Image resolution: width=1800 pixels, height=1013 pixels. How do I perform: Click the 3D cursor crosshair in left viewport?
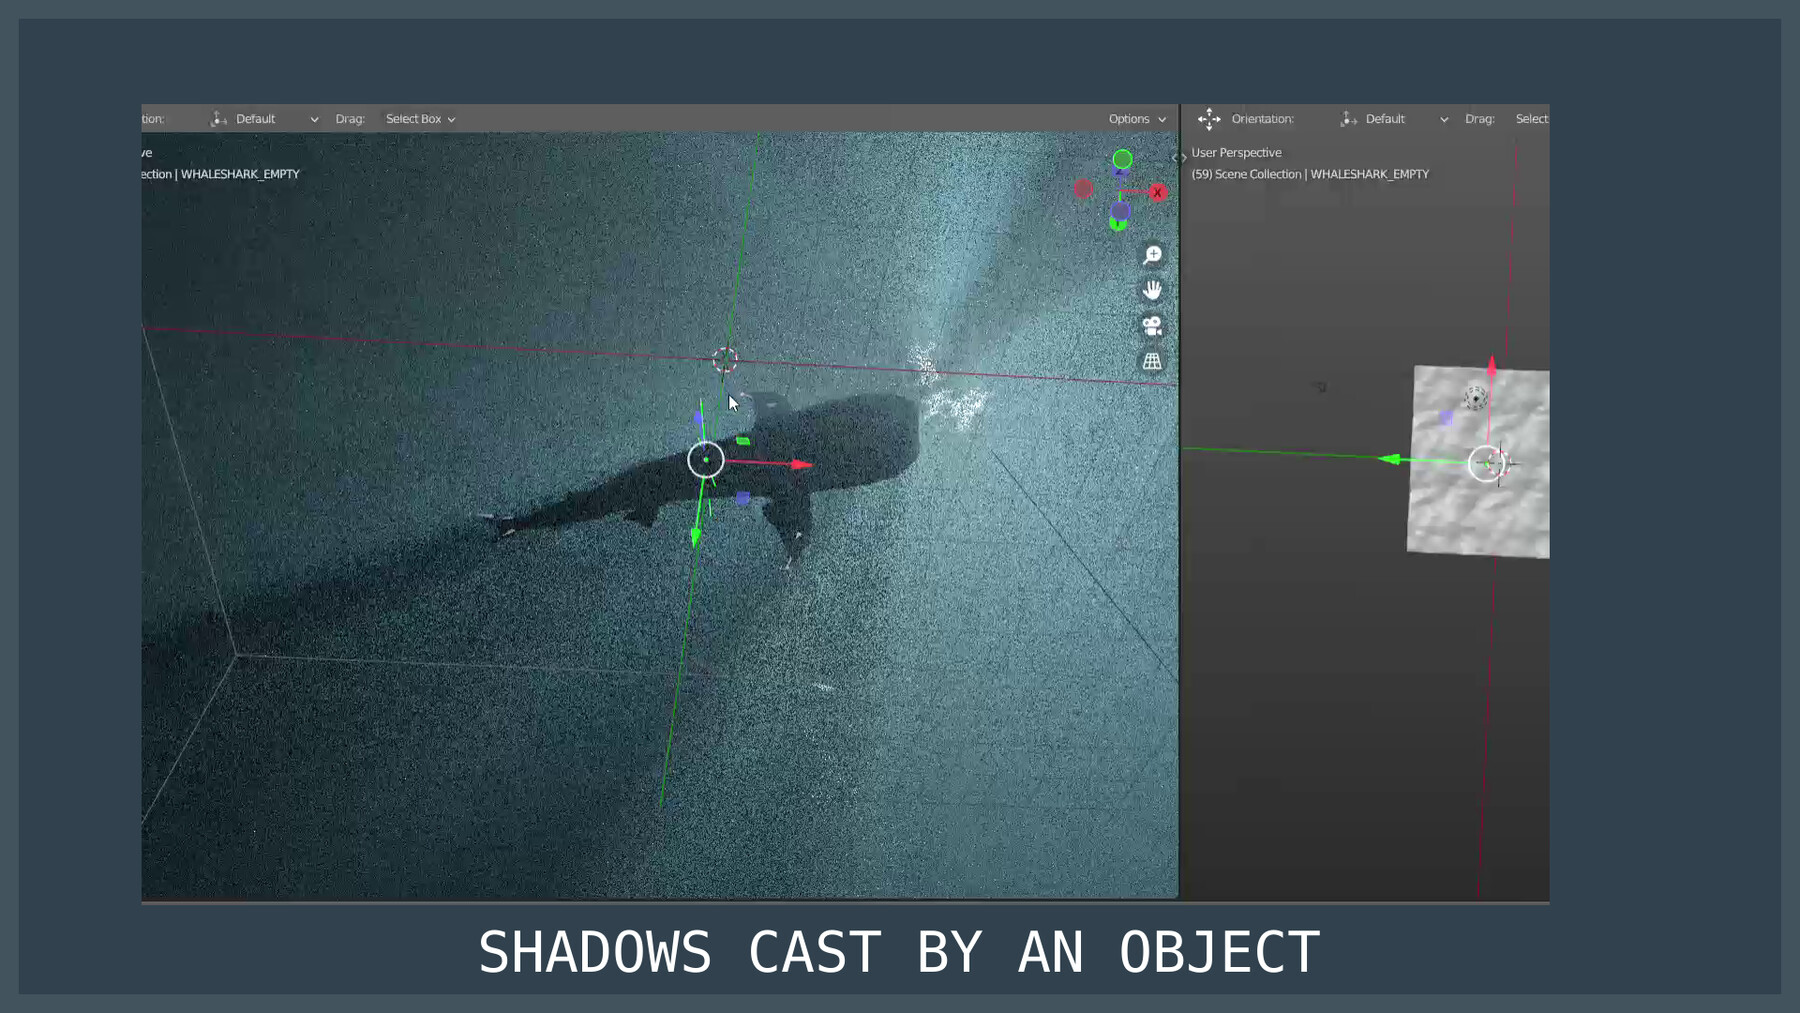click(727, 360)
